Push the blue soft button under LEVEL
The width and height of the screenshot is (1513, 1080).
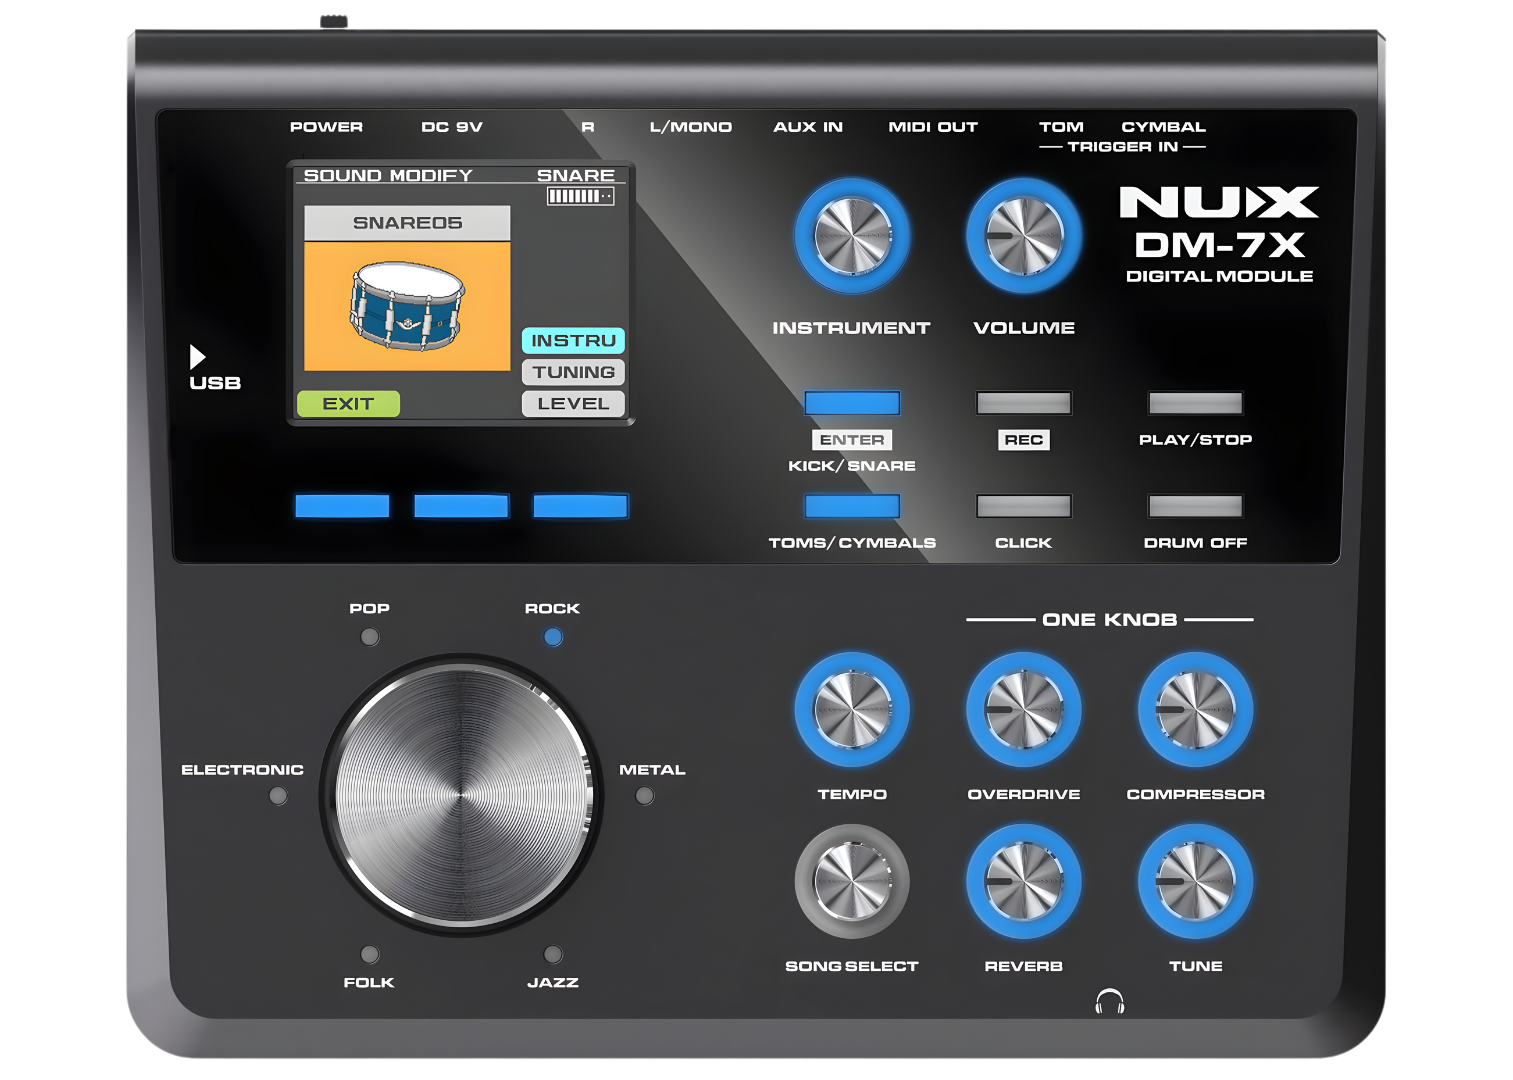[580, 506]
